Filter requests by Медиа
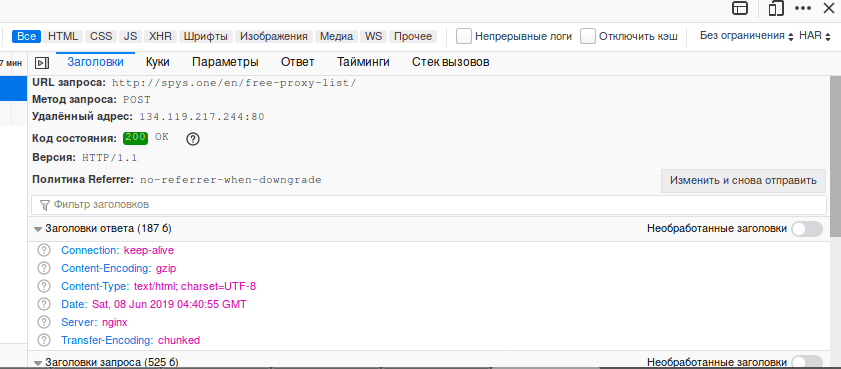 coord(336,36)
